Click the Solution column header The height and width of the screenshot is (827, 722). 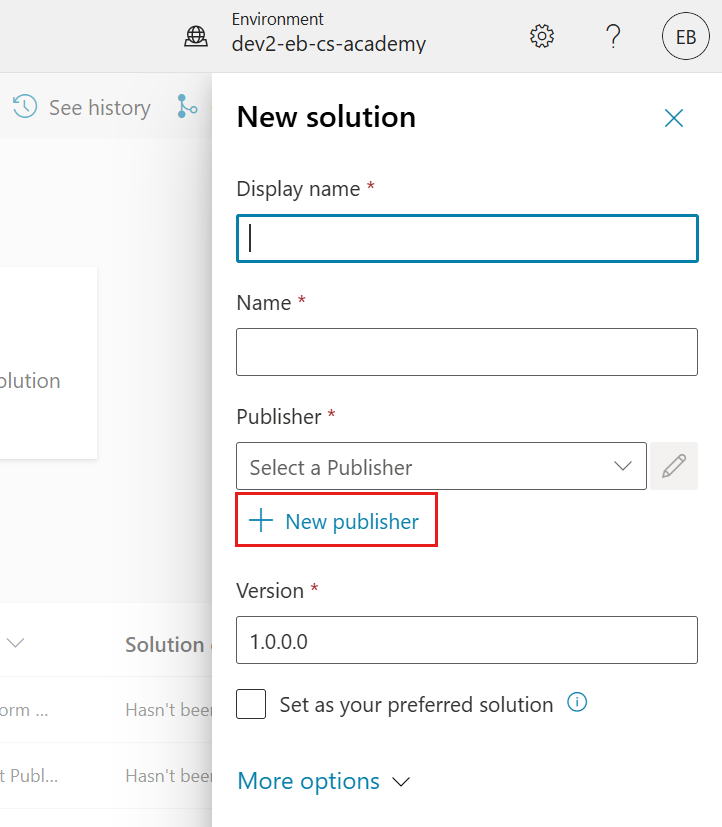tap(166, 645)
